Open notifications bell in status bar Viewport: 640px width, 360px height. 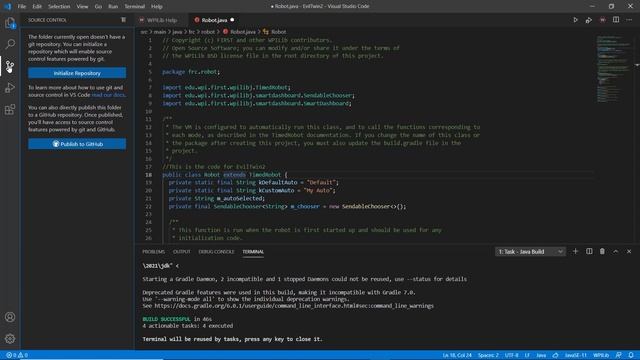tap(631, 355)
